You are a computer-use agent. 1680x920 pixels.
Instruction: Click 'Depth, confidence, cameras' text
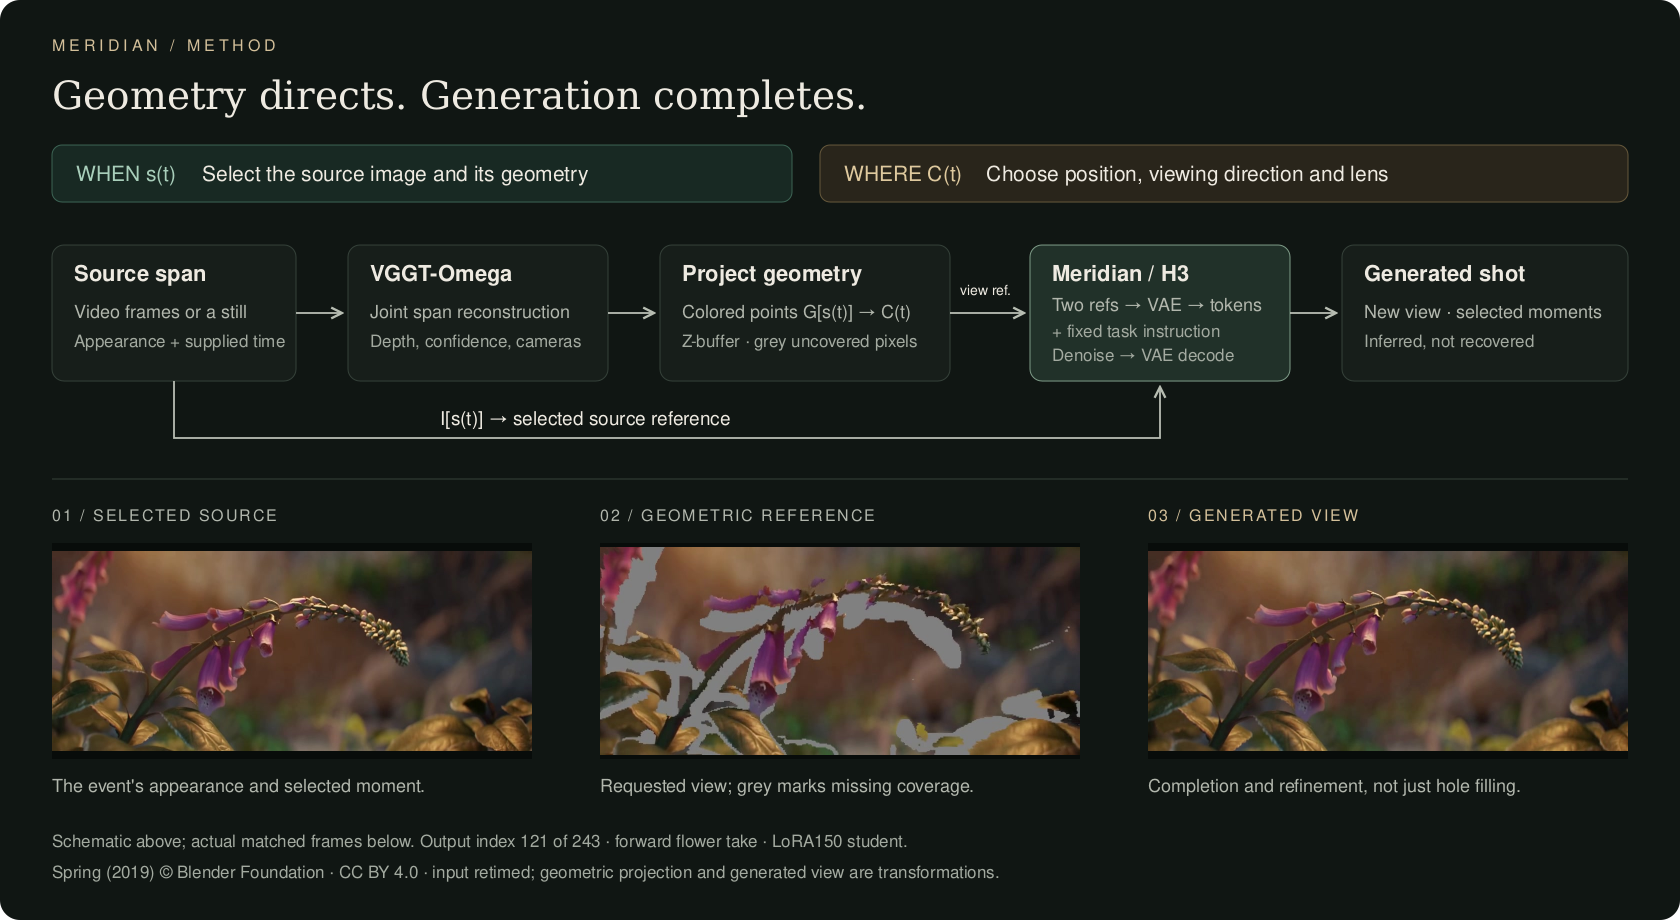pyautogui.click(x=475, y=341)
